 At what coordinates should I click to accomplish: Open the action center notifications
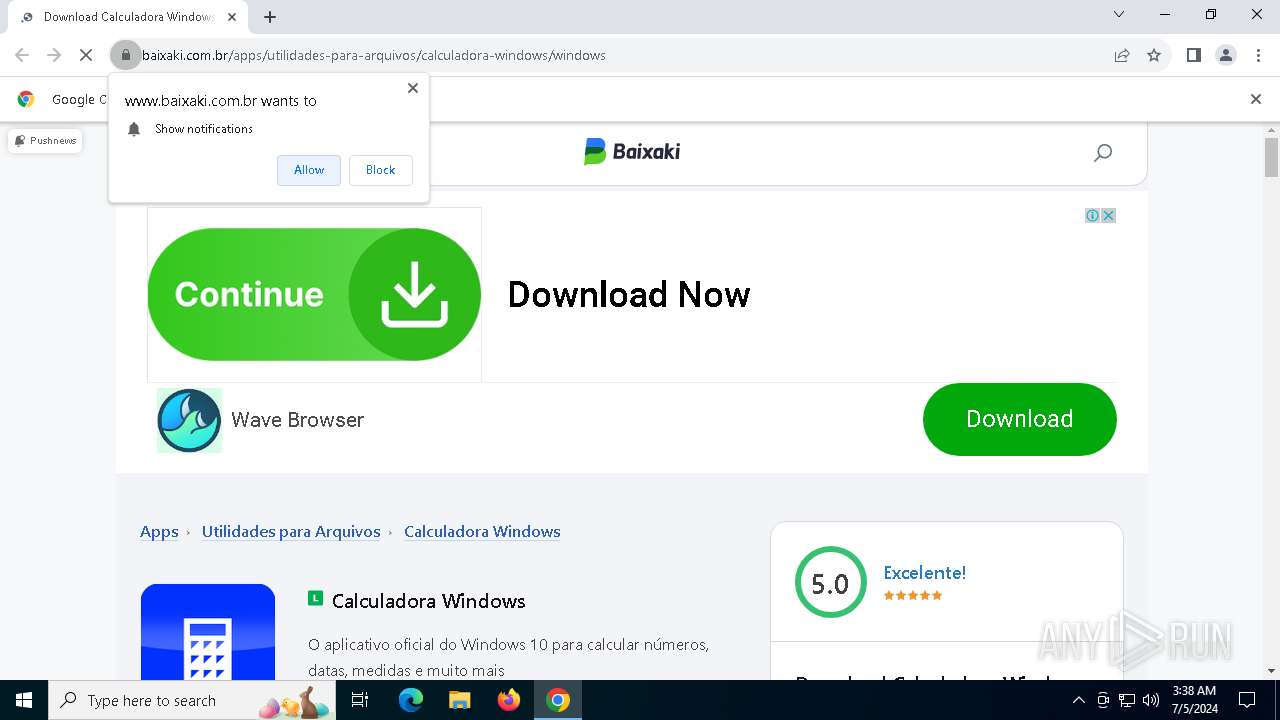click(1247, 700)
